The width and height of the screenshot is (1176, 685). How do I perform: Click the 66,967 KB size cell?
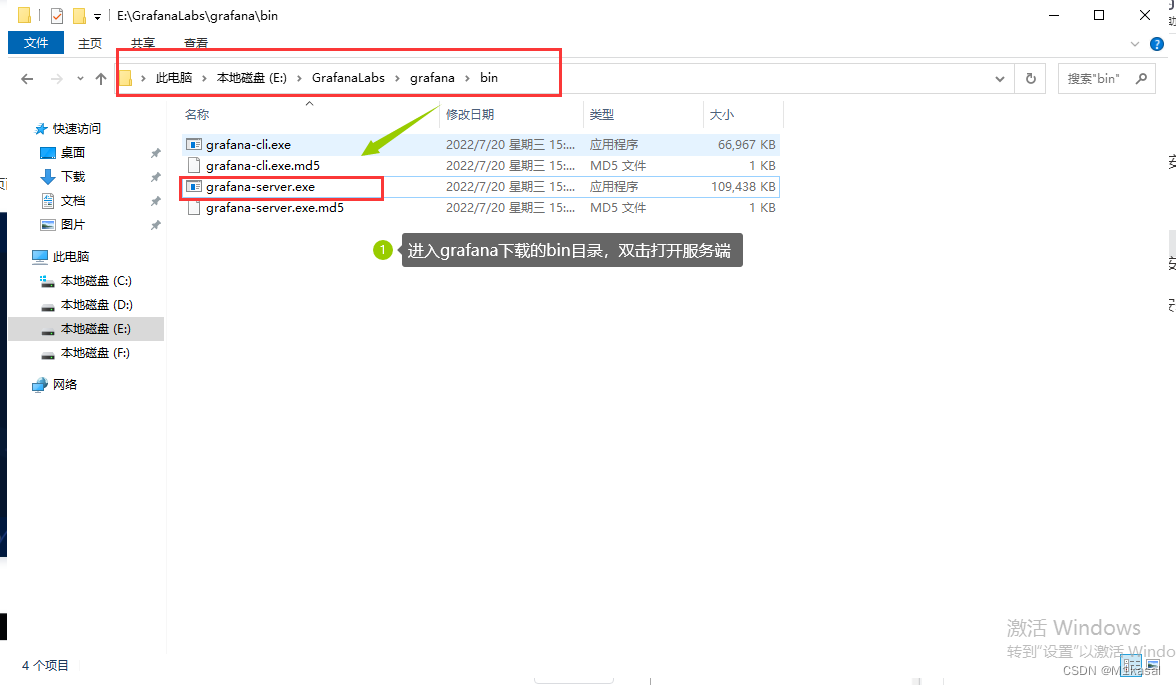(x=746, y=145)
